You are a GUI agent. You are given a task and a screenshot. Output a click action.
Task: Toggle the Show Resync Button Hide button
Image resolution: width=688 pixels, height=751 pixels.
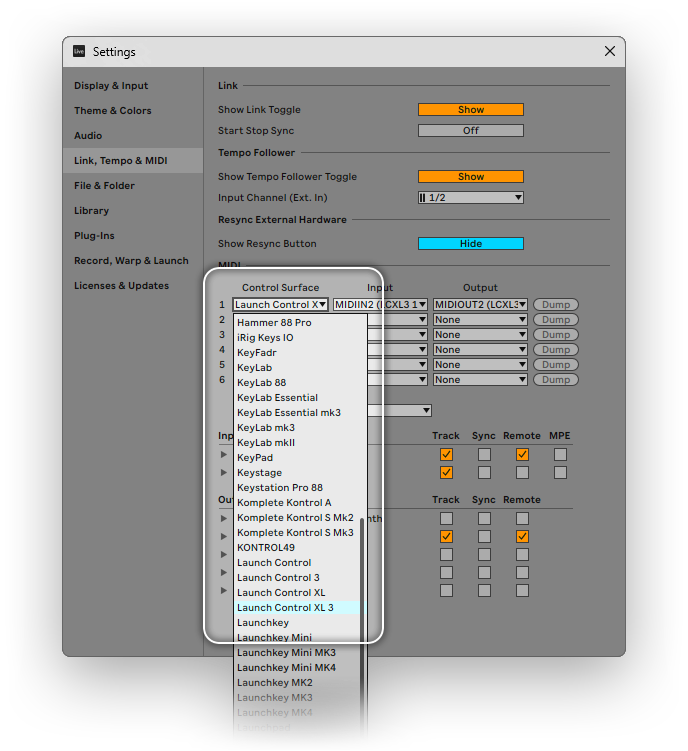pyautogui.click(x=470, y=244)
